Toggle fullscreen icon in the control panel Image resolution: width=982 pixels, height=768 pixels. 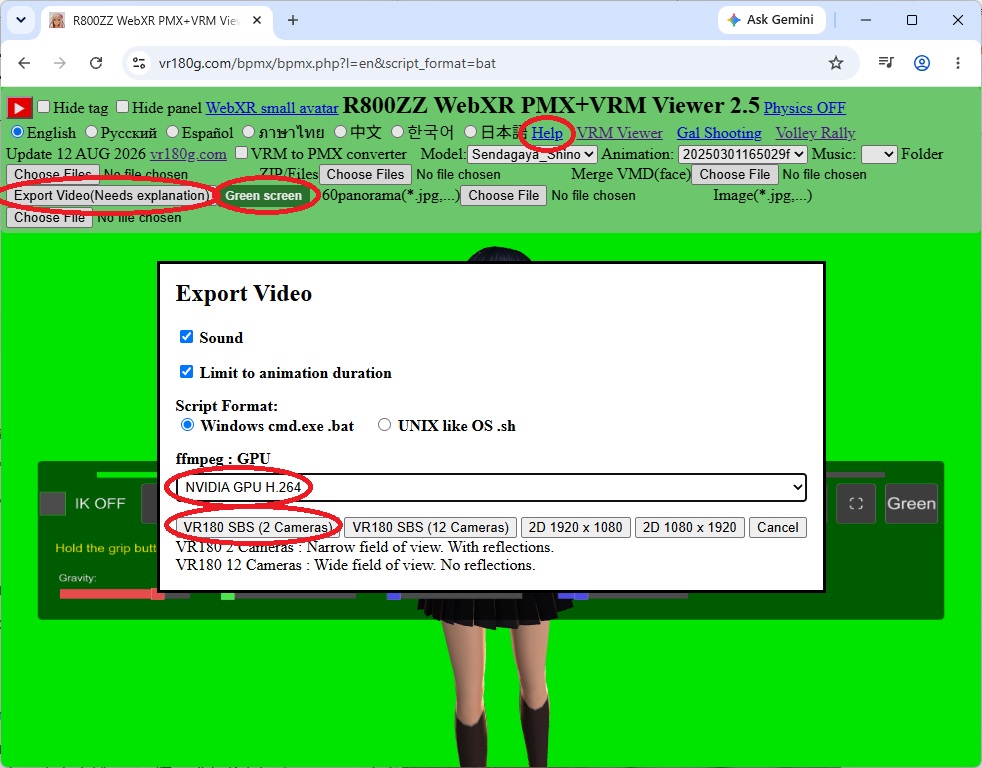pyautogui.click(x=856, y=503)
